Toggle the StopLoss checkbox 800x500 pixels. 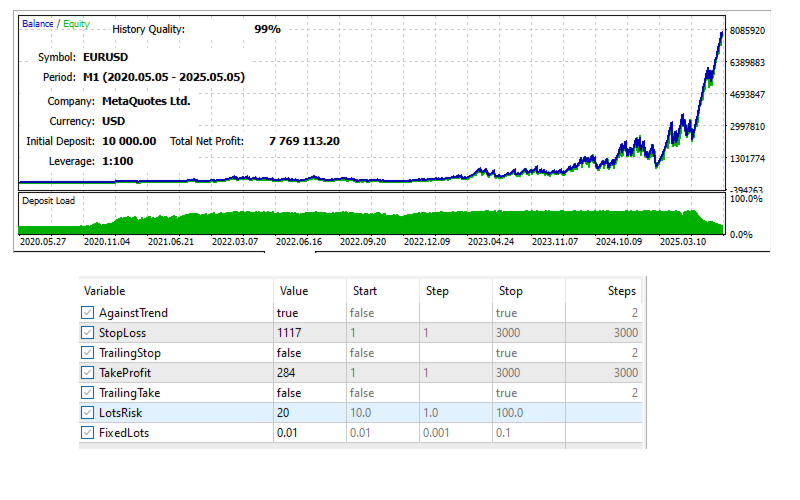[x=87, y=333]
